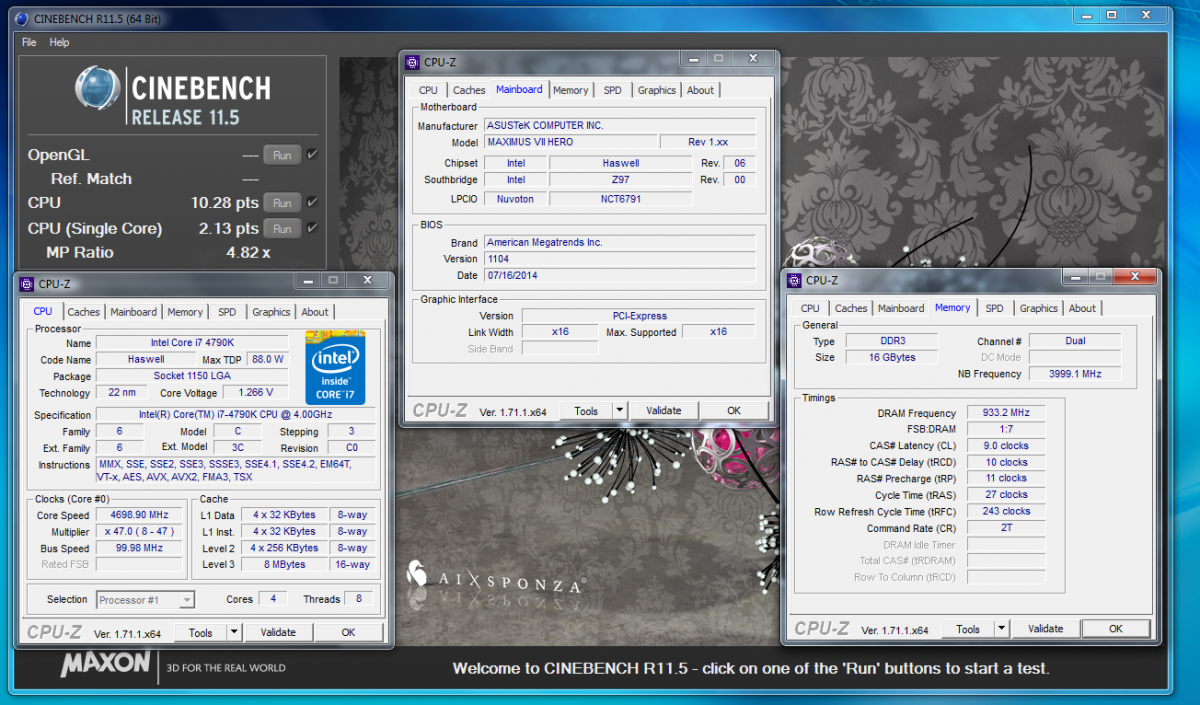
Task: Click Tools button in the Memory window
Action: (968, 629)
